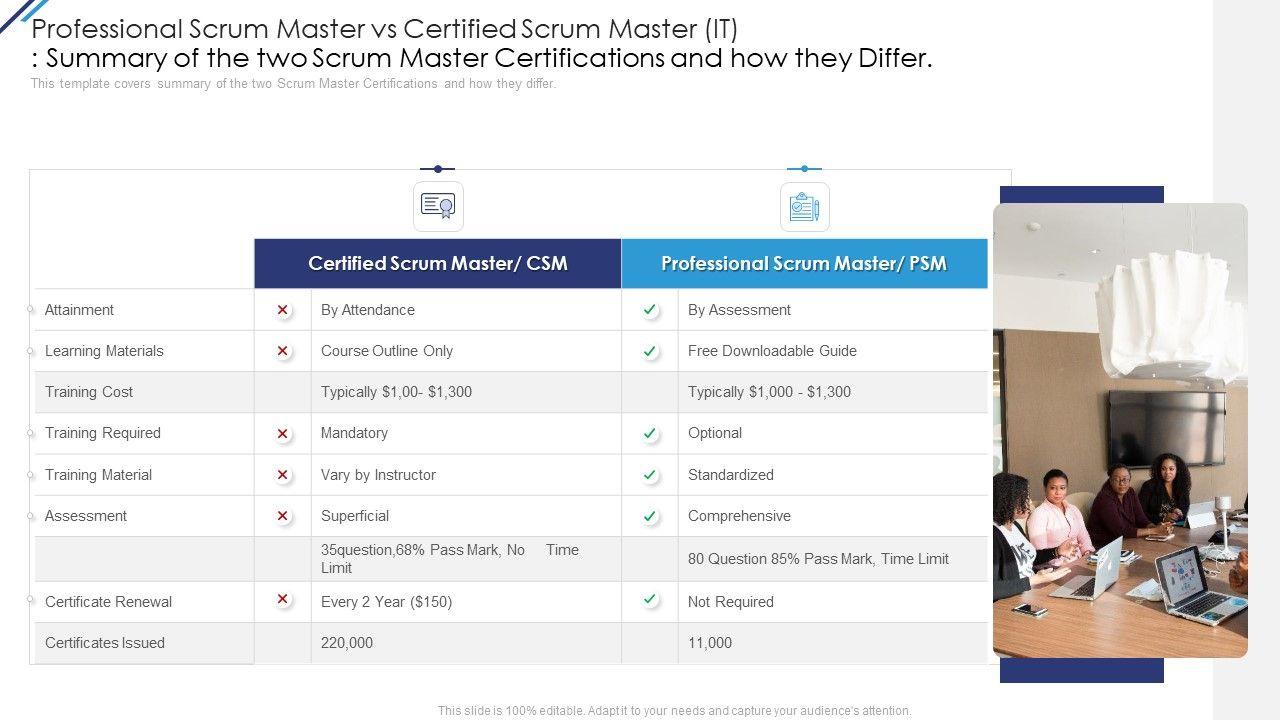Screen dimensions: 1280x720
Task: Click the green check beside Standardized
Action: click(x=650, y=475)
